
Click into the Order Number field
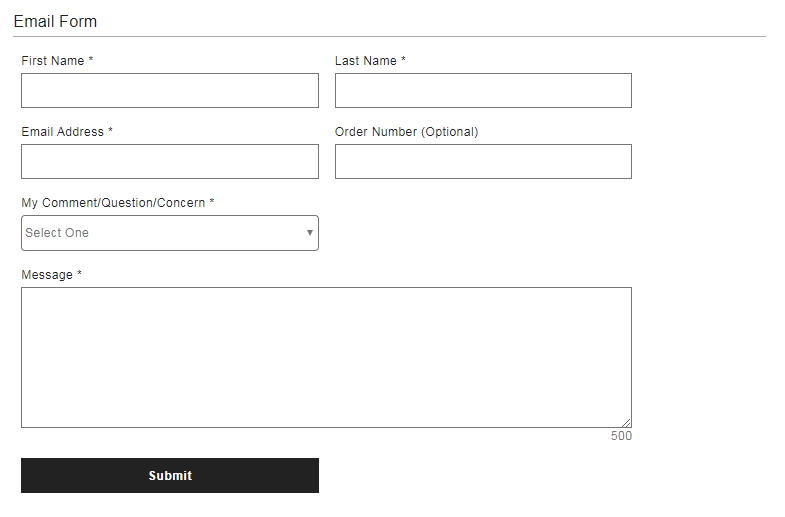pos(483,162)
